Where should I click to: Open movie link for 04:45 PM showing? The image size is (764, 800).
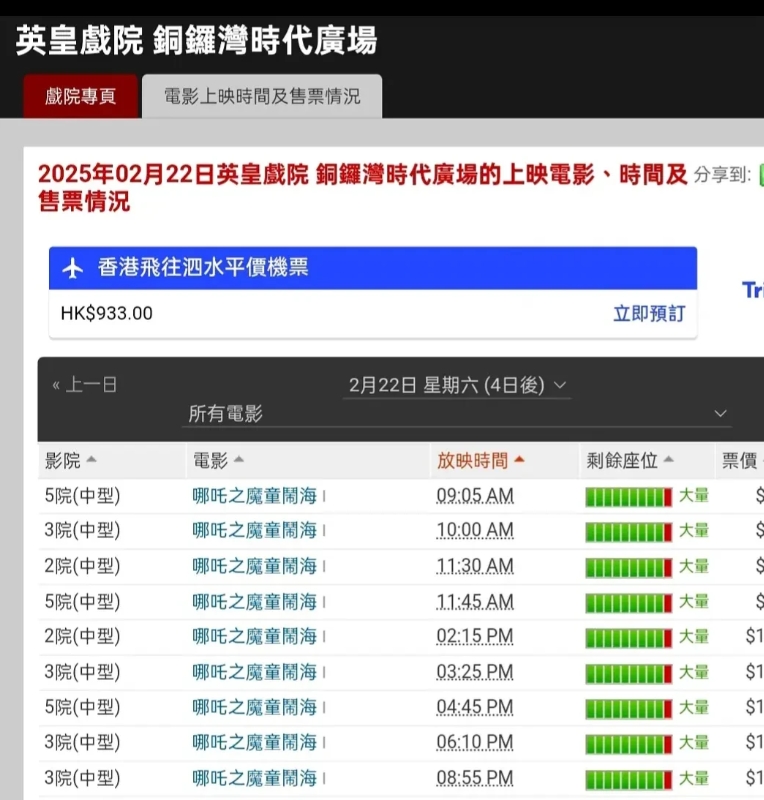pos(255,708)
